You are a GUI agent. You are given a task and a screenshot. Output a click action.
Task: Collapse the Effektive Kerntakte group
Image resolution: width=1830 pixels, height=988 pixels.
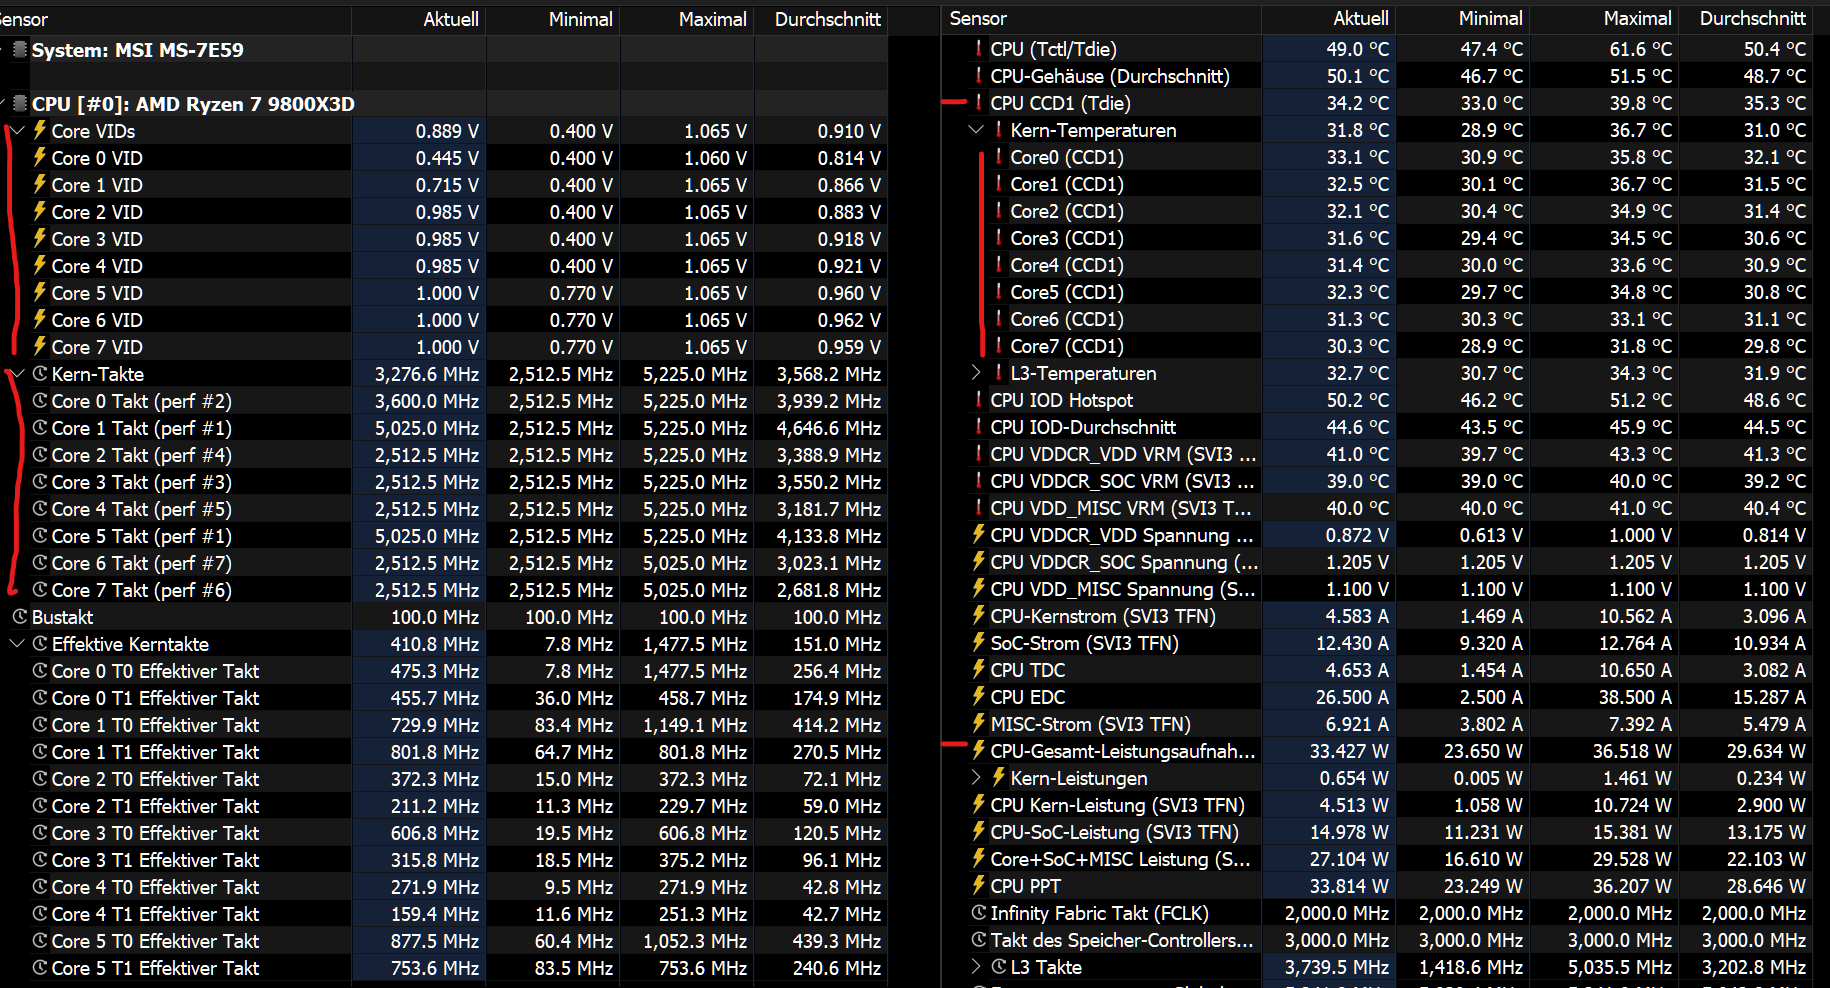(x=18, y=644)
